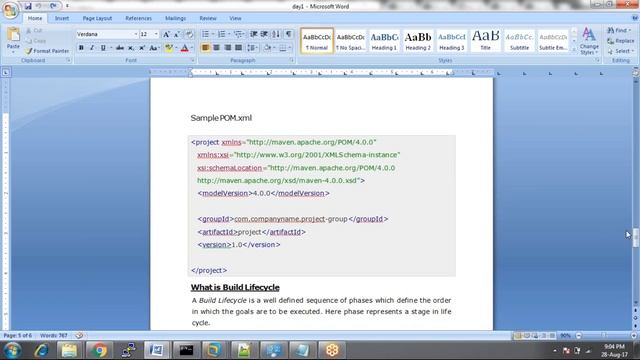This screenshot has width=640, height=360.
Task: Open the Paragraph dialog launcher
Action: [292, 60]
